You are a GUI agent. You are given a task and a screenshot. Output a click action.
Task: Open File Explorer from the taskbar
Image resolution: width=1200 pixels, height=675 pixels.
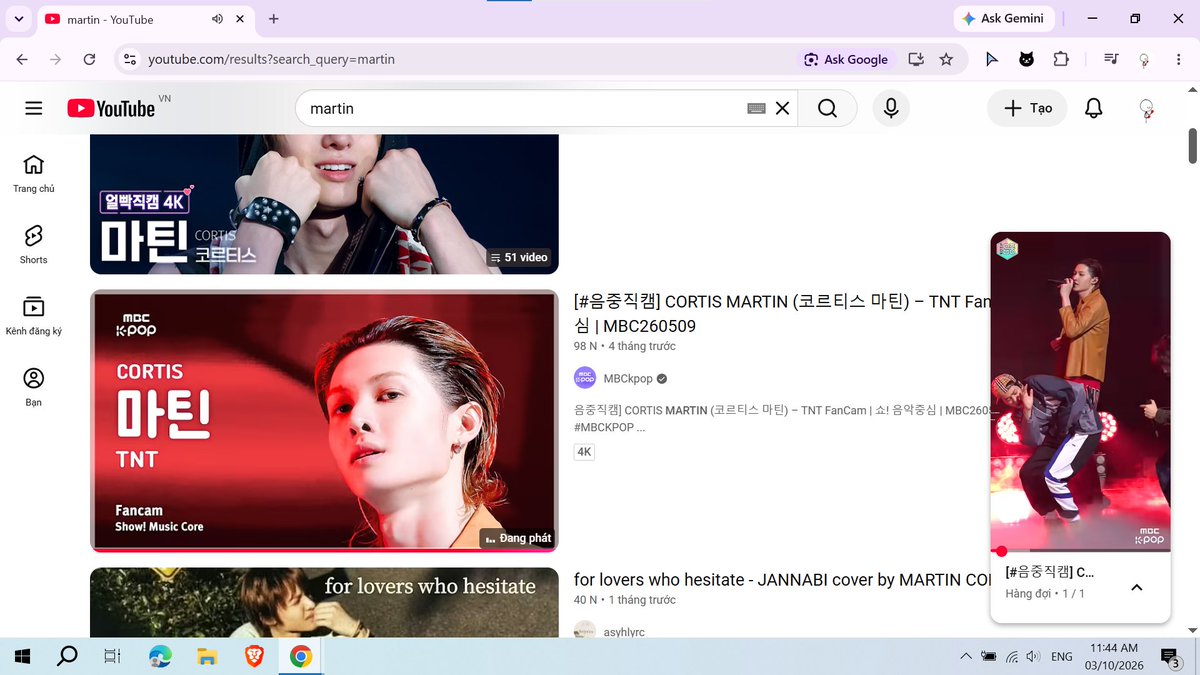(207, 656)
